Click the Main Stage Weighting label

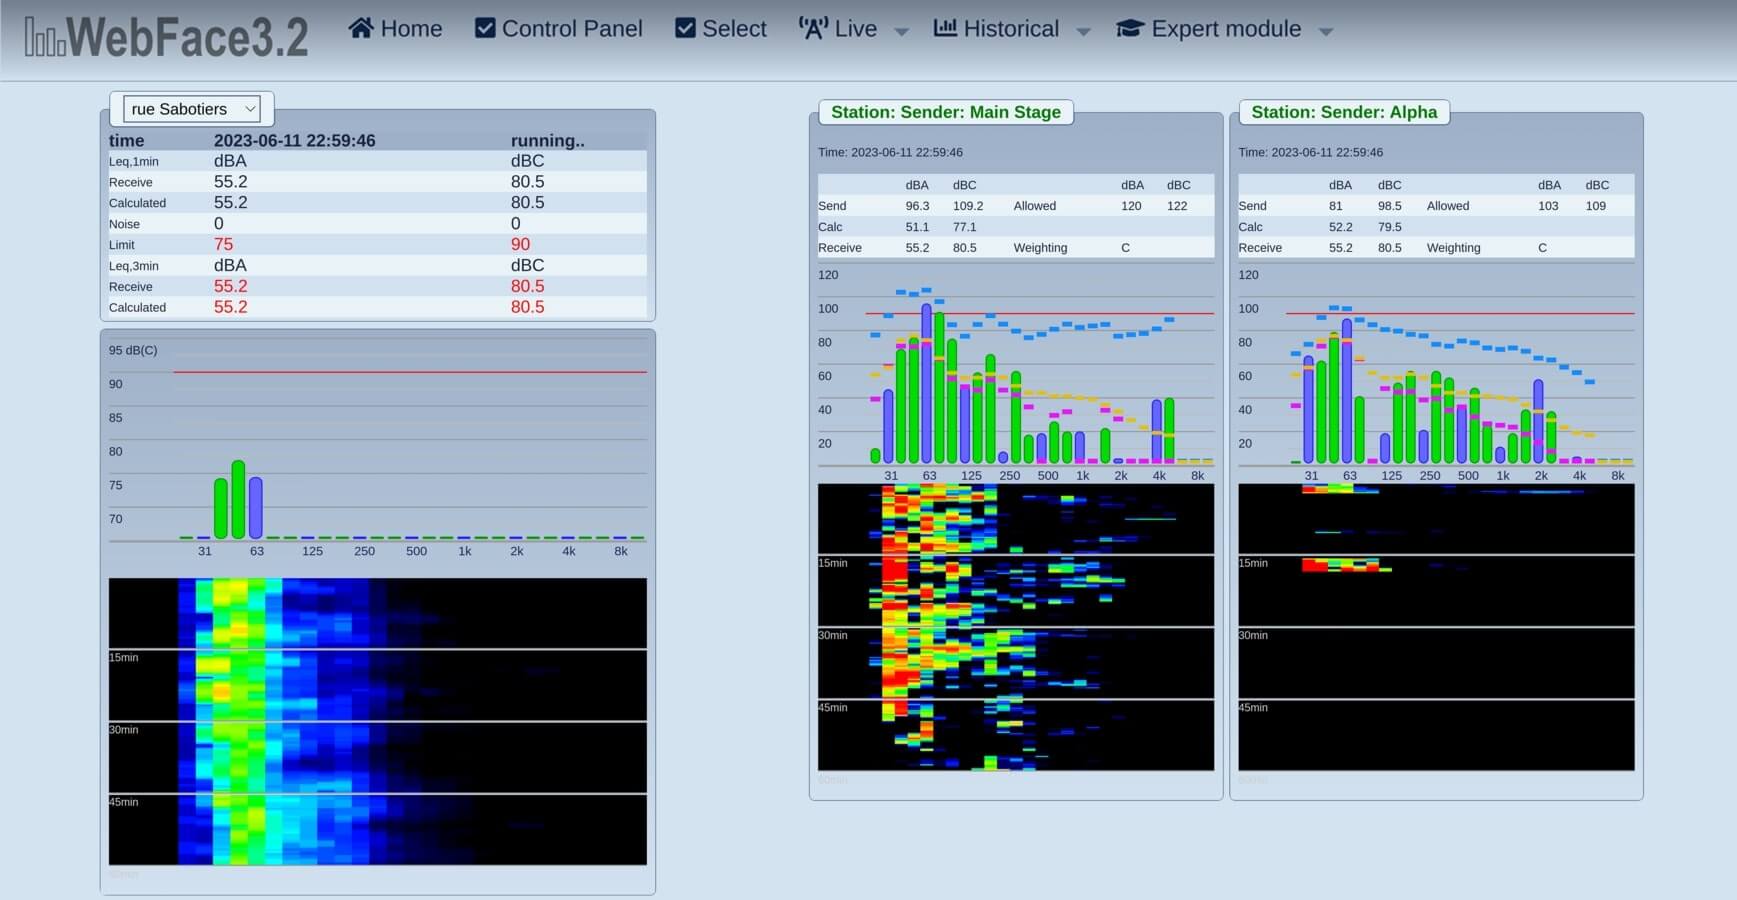point(1040,248)
